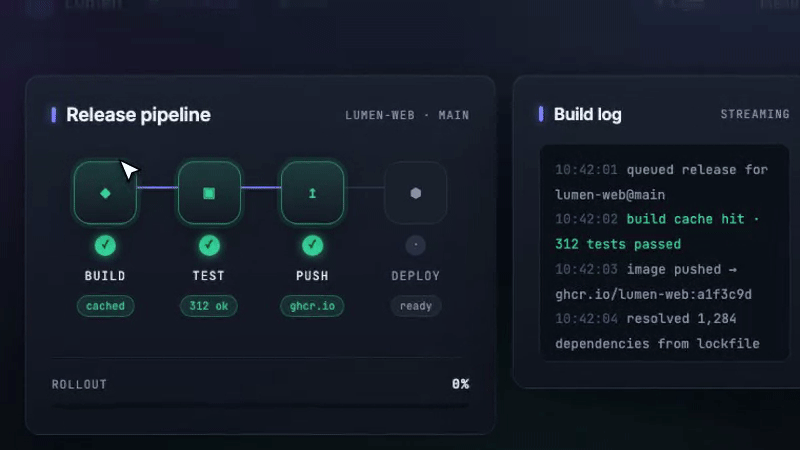Image resolution: width=800 pixels, height=450 pixels.
Task: Click the 'LUMEN-WEB · MAIN' label
Action: click(x=407, y=115)
